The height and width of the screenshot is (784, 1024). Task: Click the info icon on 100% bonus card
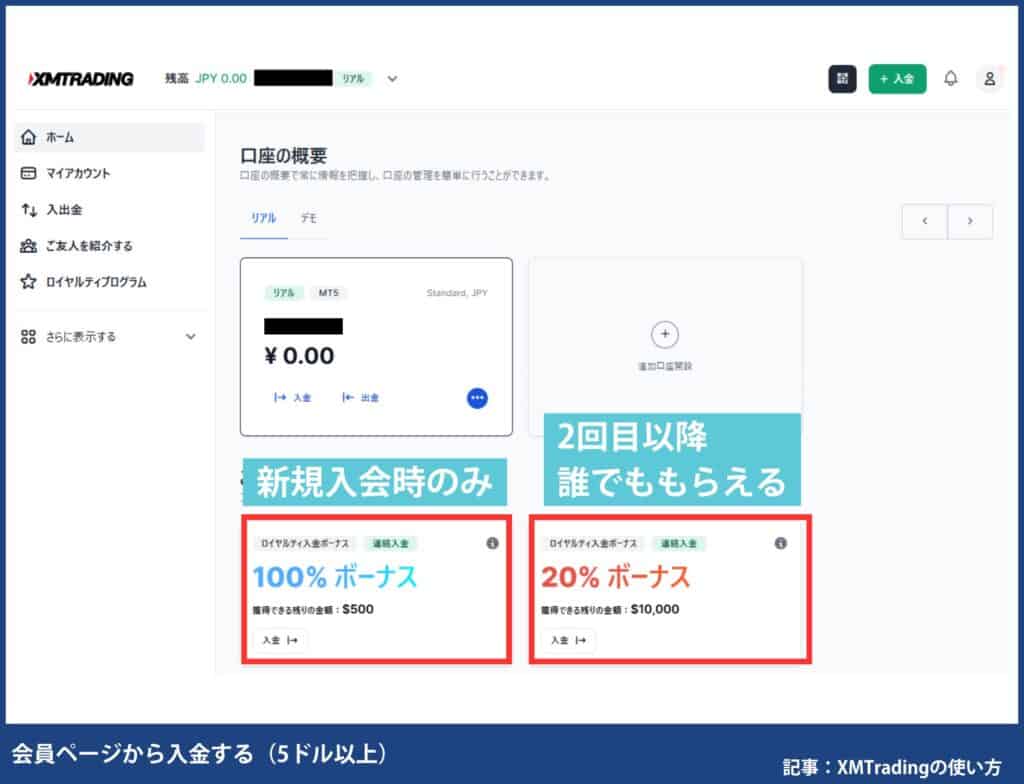point(492,543)
